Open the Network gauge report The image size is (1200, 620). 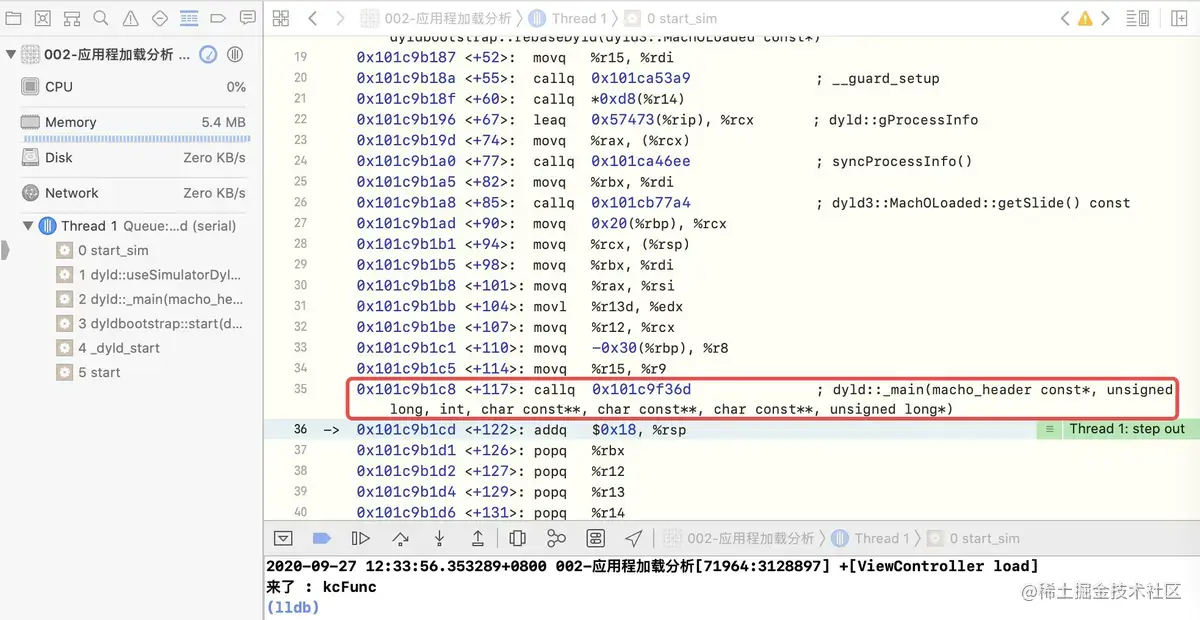click(x=132, y=193)
